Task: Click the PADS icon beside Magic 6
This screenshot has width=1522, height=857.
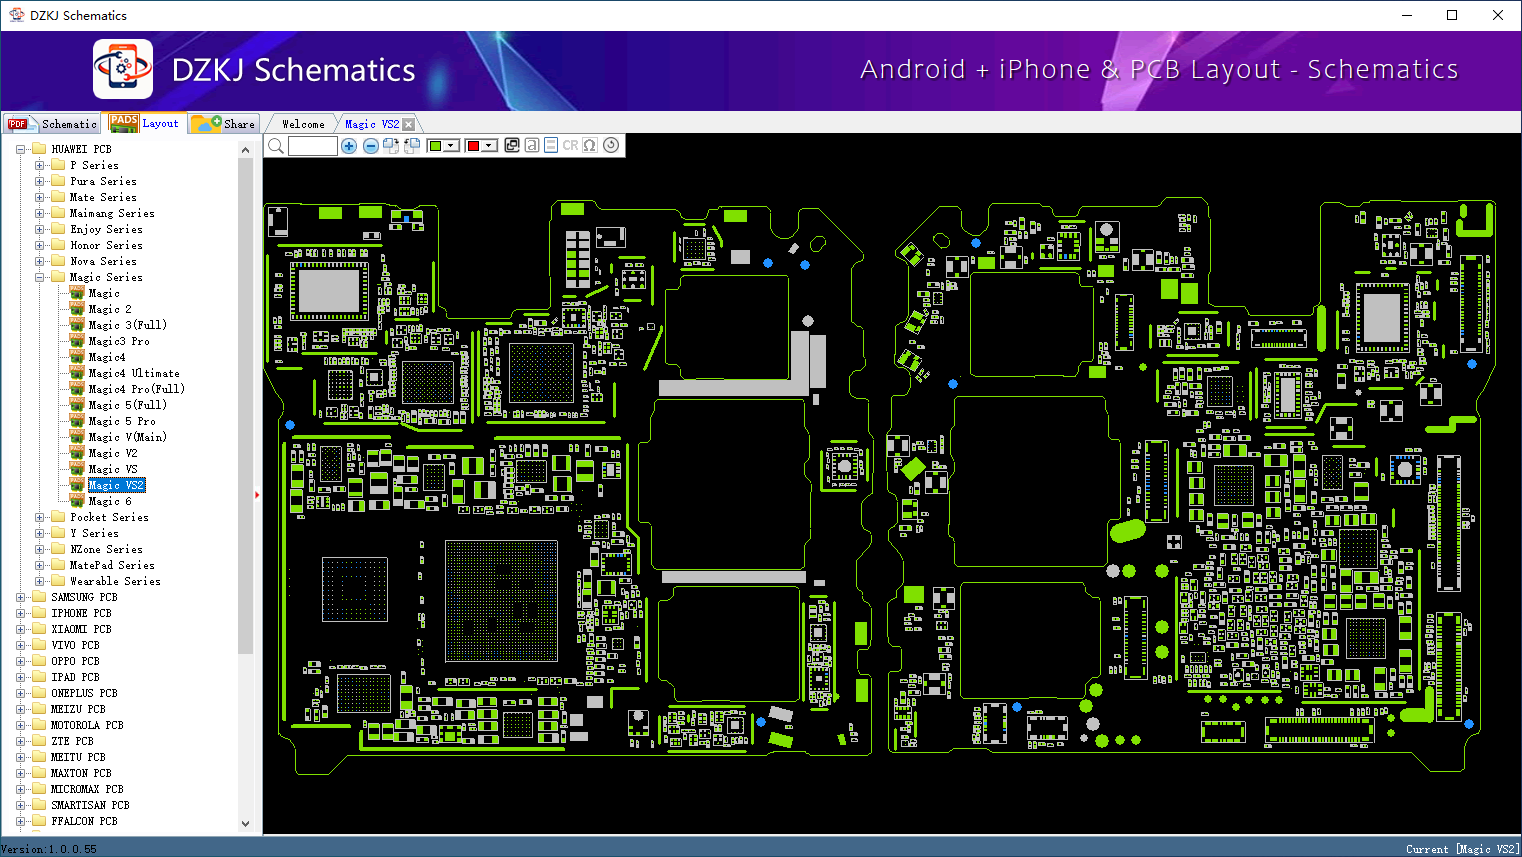Action: click(x=77, y=501)
